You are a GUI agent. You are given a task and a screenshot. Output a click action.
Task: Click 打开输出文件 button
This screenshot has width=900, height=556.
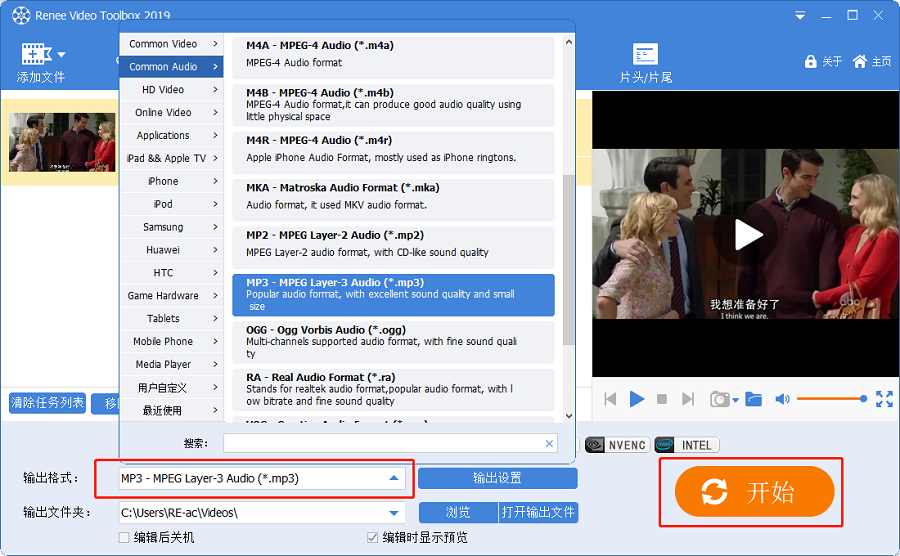(538, 512)
